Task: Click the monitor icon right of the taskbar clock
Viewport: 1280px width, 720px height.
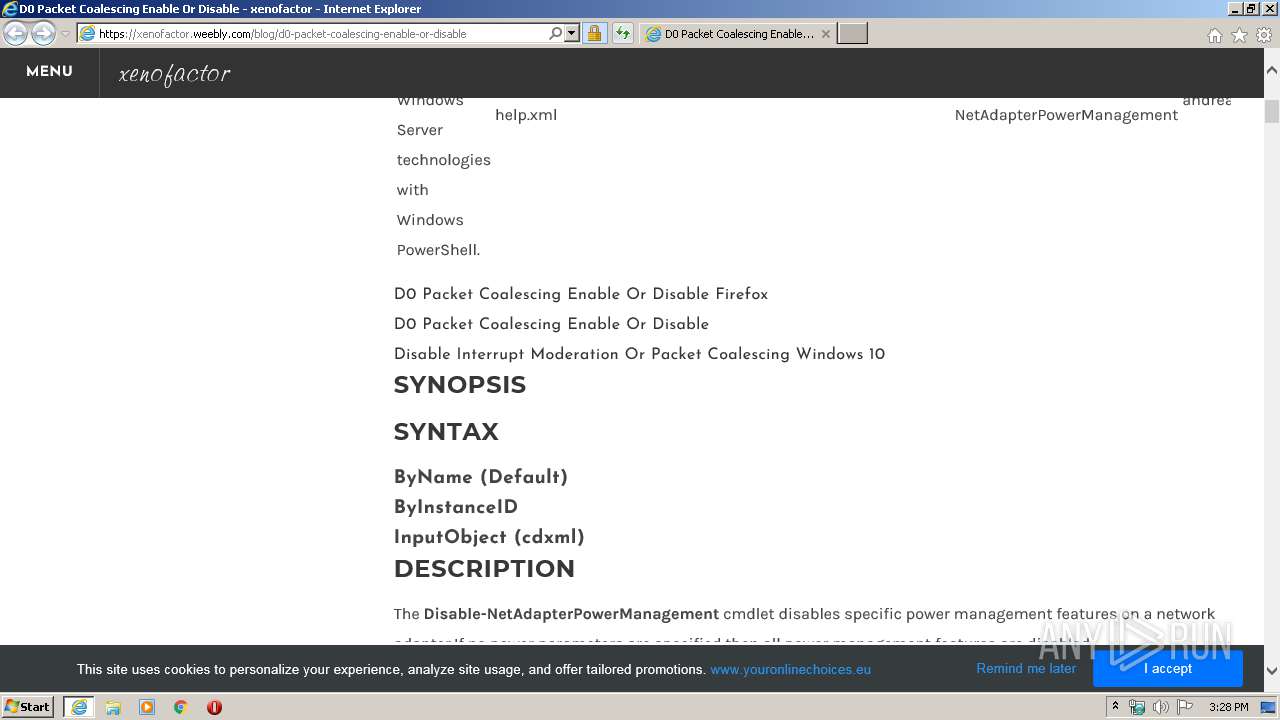Action: click(1268, 707)
